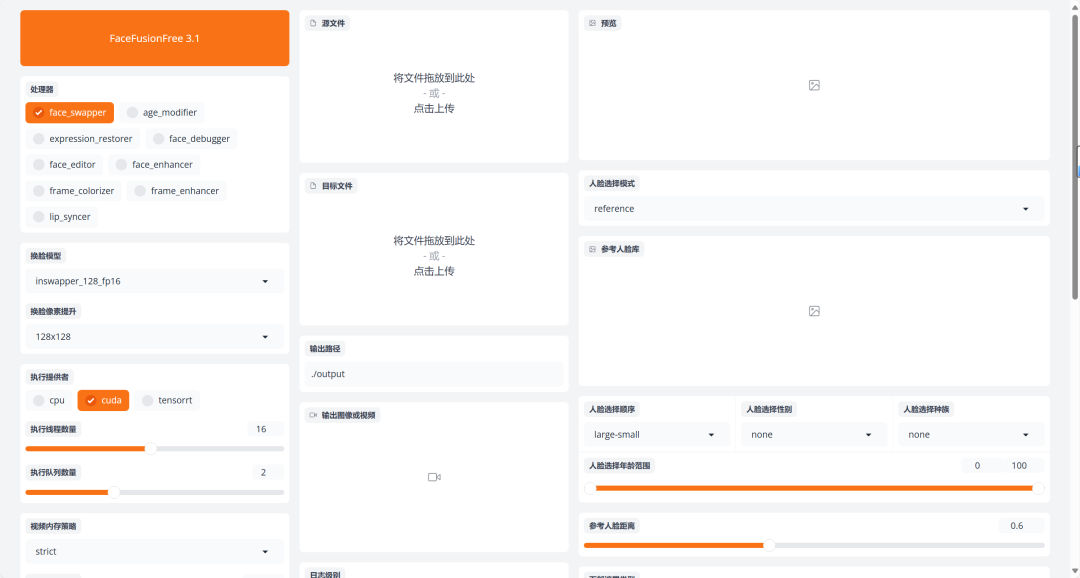Click the camera placeholder in output video panel
The height and width of the screenshot is (578, 1080).
tap(434, 477)
